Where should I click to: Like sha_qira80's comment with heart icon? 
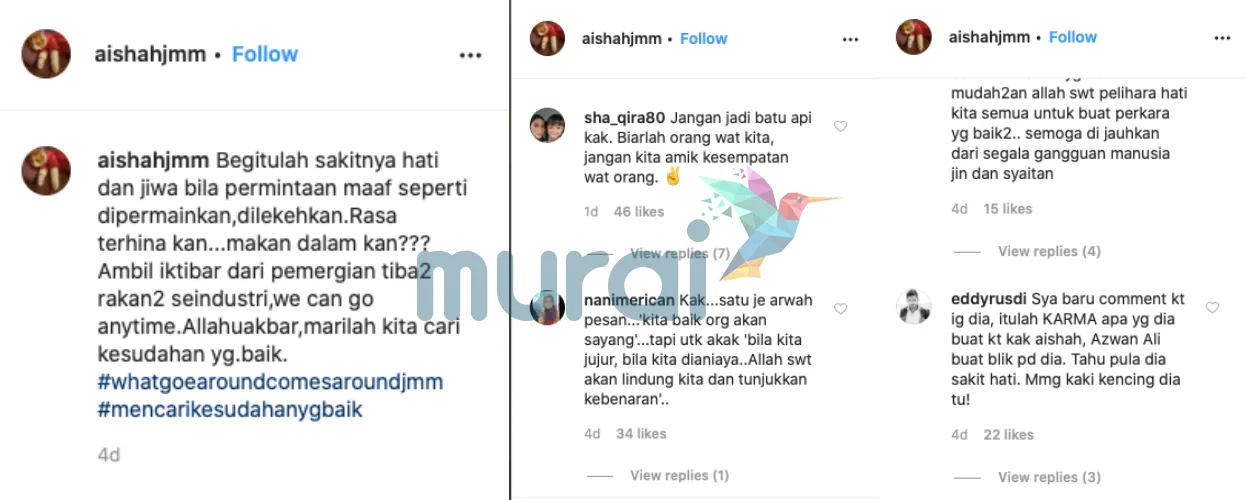[x=840, y=127]
